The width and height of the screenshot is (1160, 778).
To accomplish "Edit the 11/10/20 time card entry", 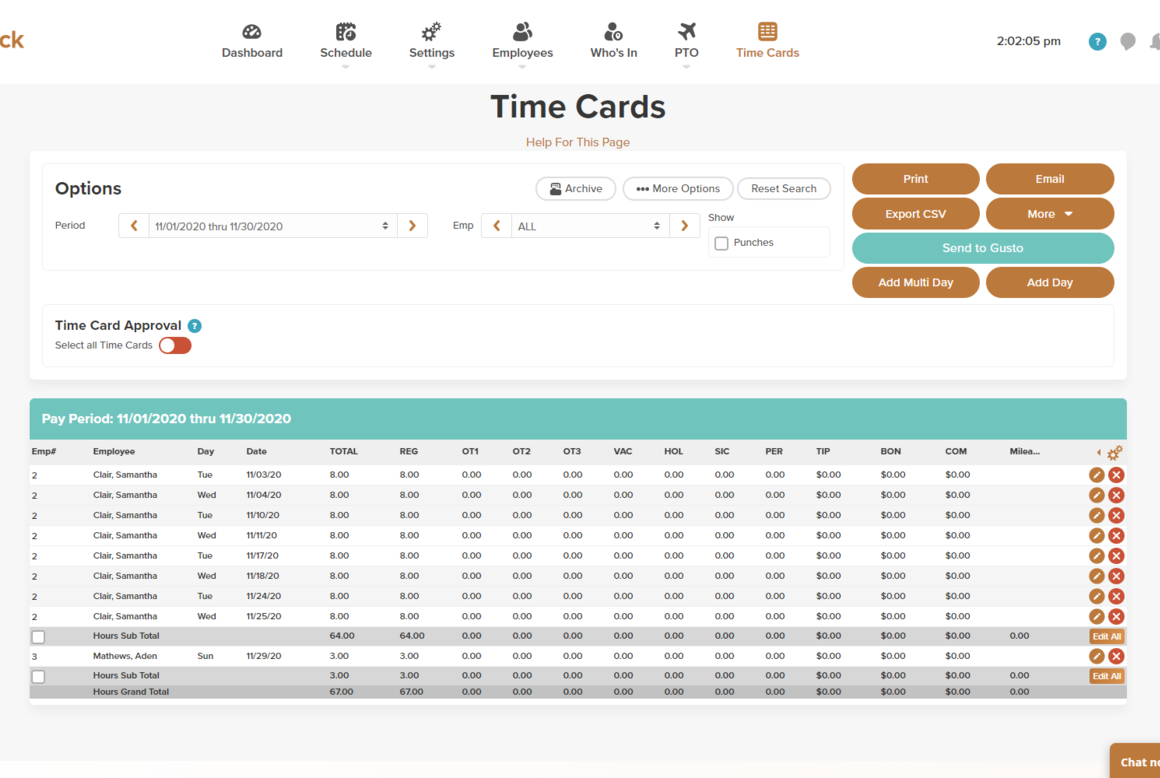I will click(1096, 515).
